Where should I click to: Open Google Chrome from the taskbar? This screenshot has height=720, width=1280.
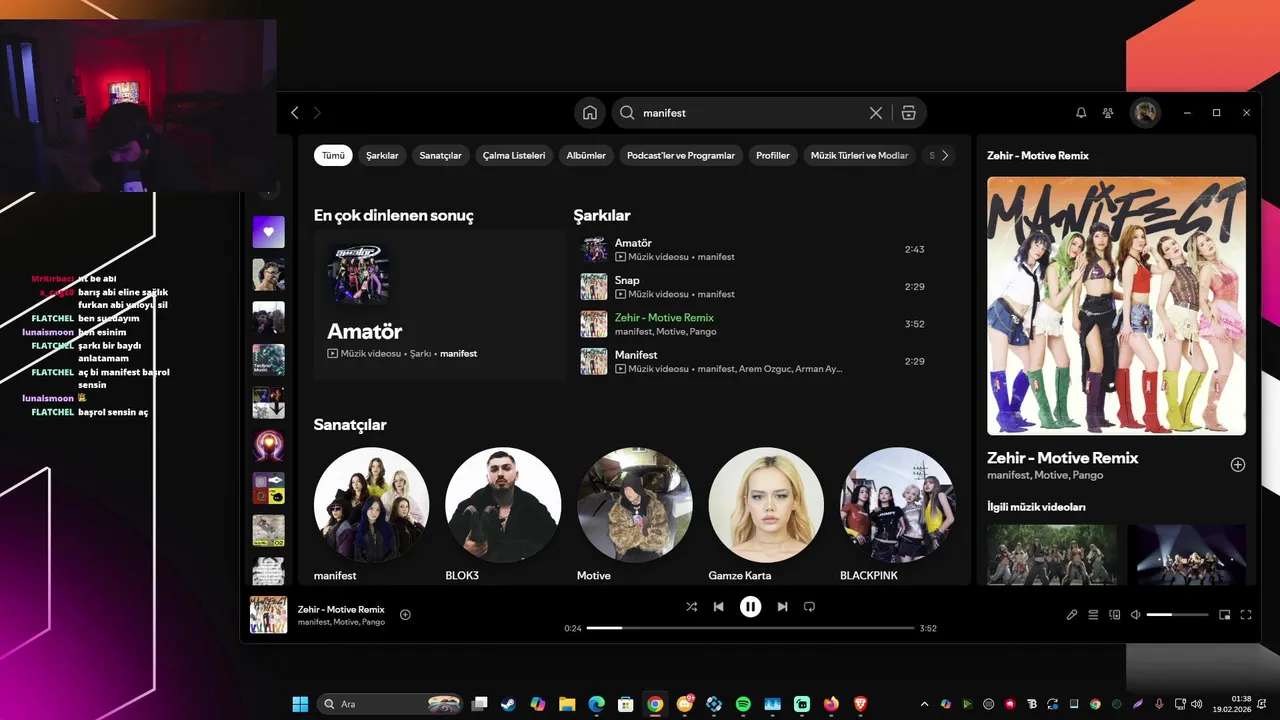[655, 704]
